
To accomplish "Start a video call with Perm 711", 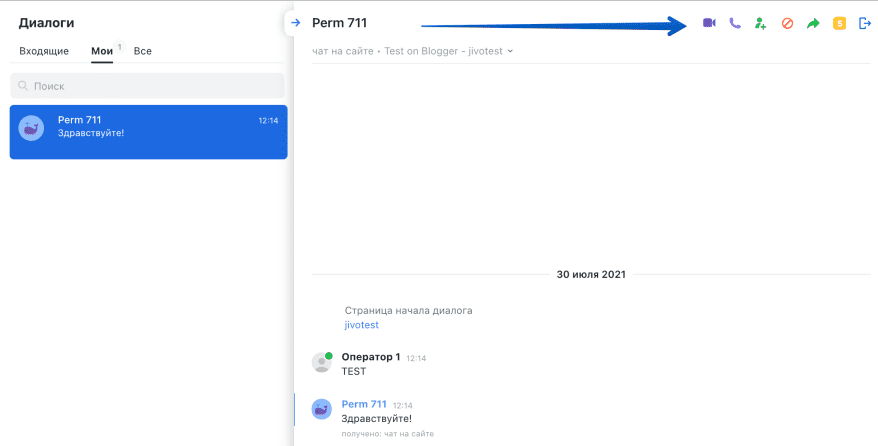I will click(709, 23).
